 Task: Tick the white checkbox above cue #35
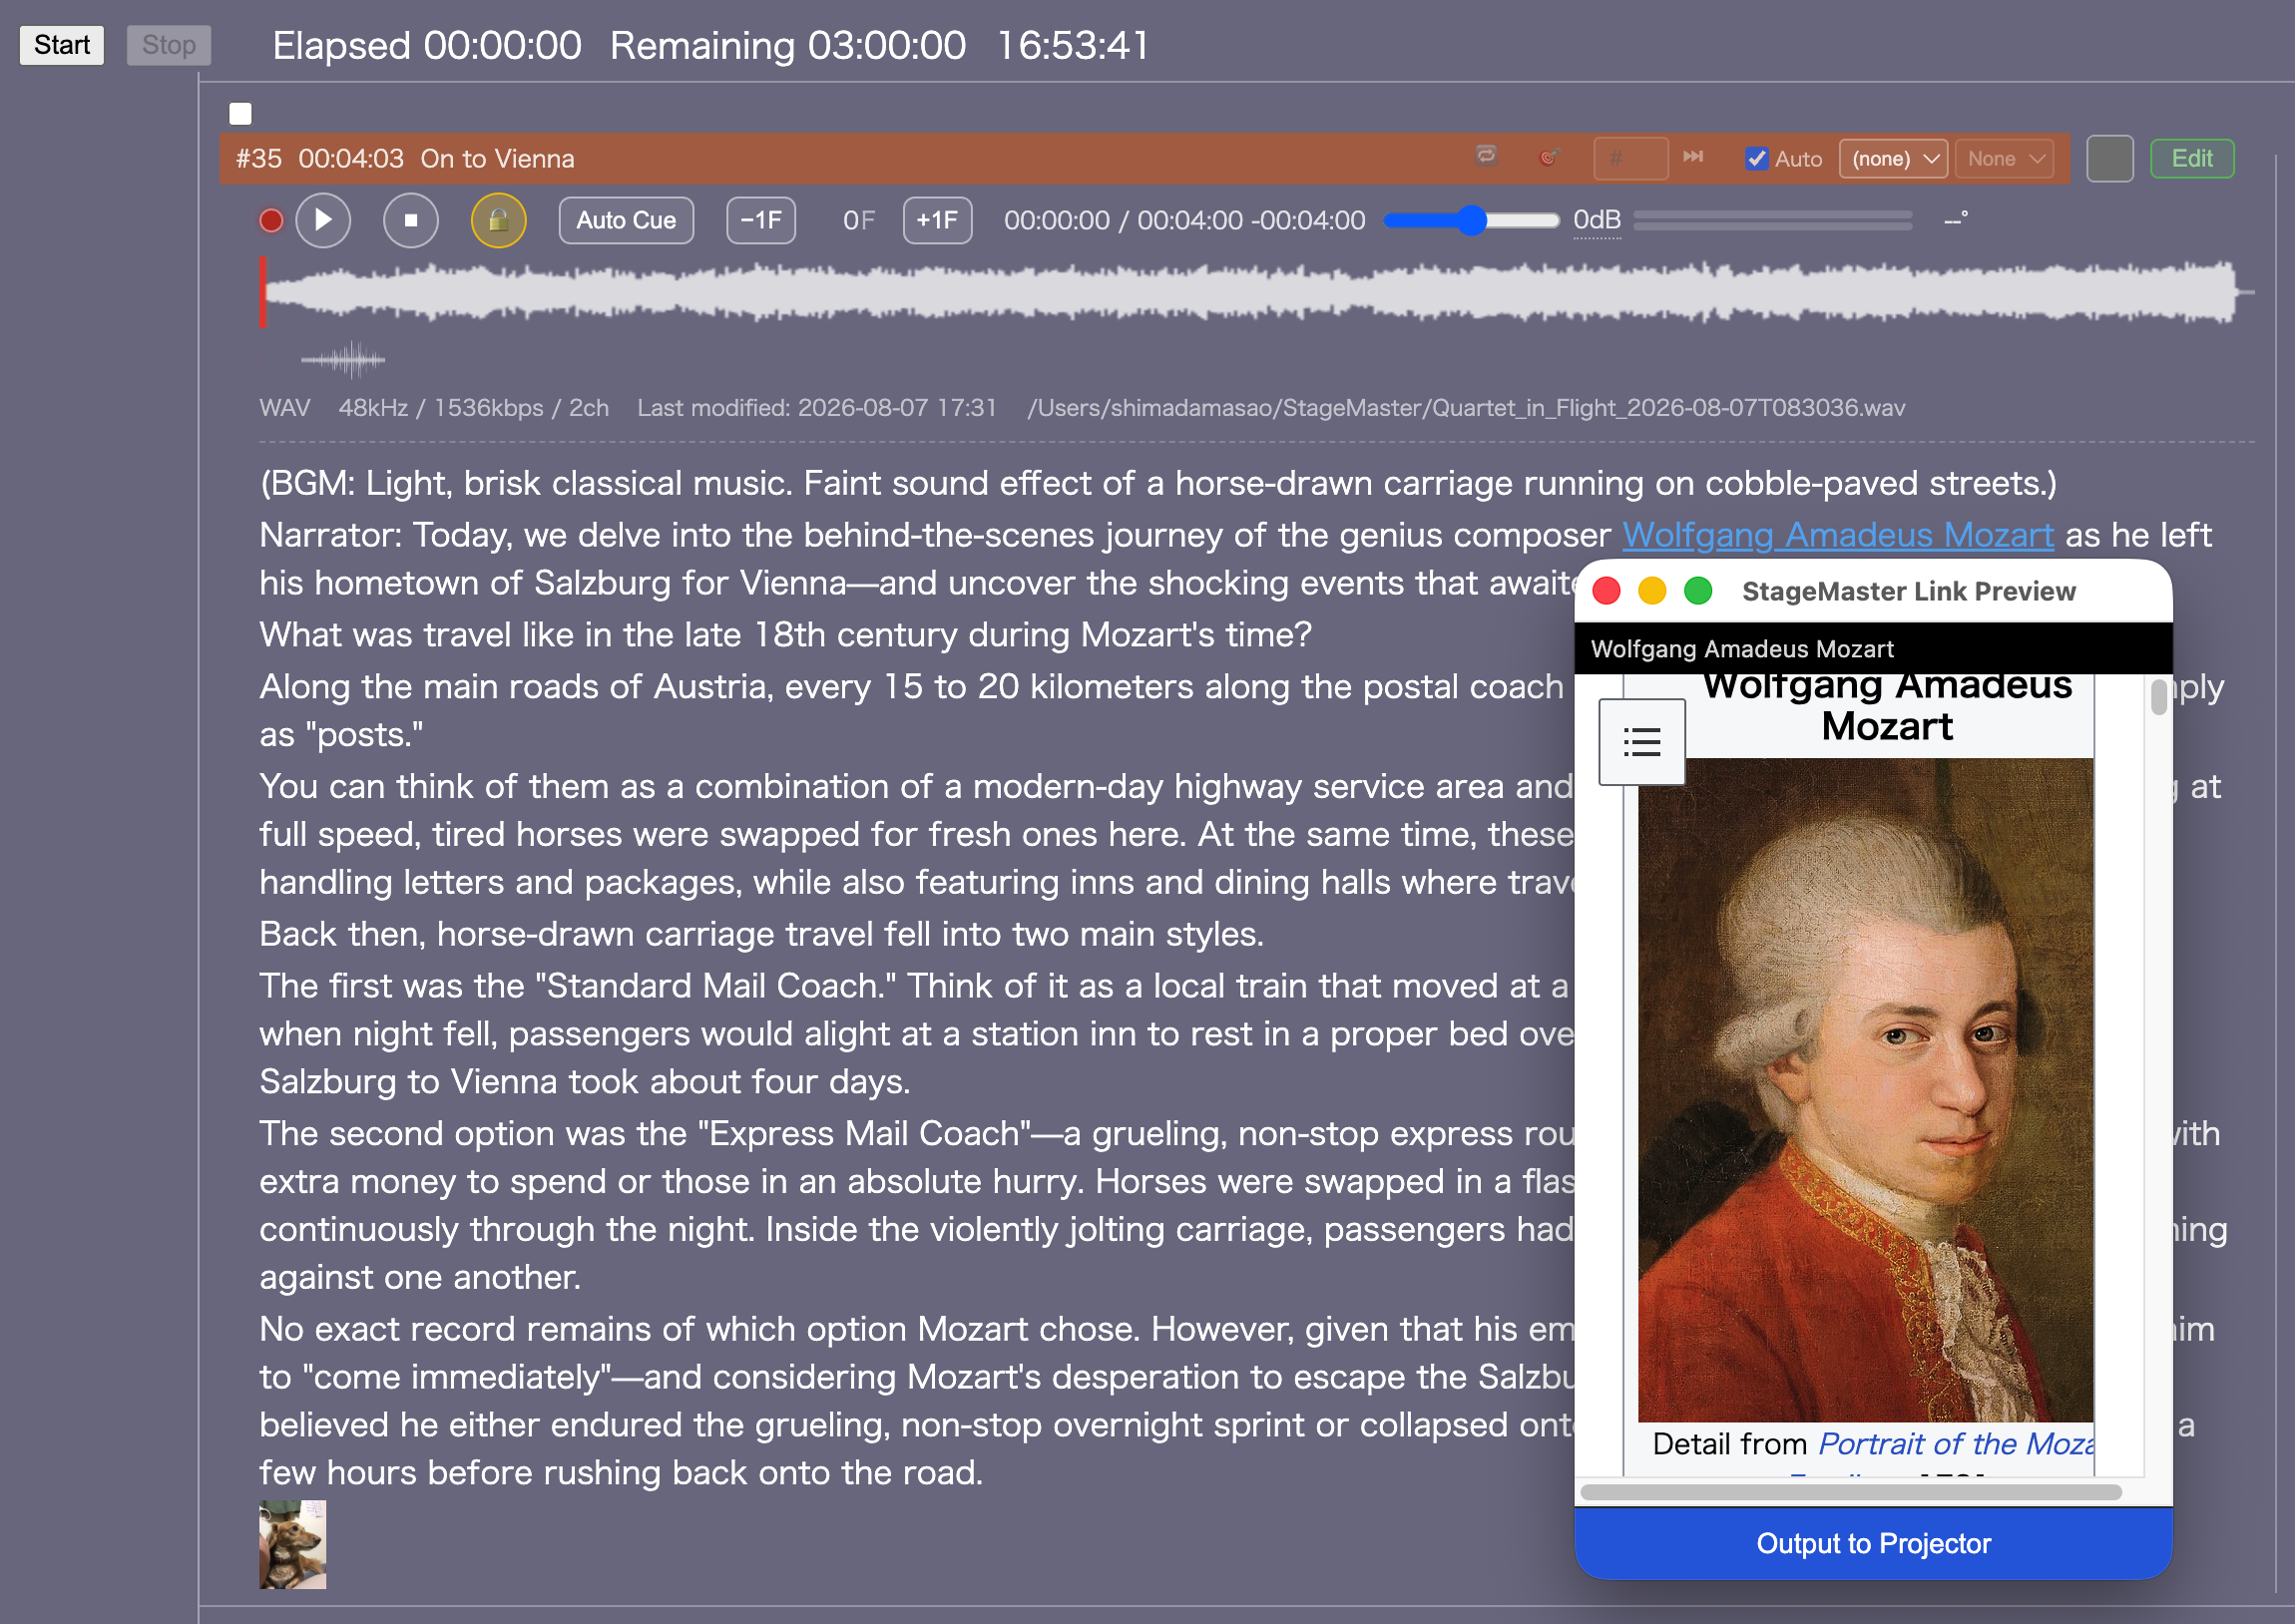pos(240,113)
